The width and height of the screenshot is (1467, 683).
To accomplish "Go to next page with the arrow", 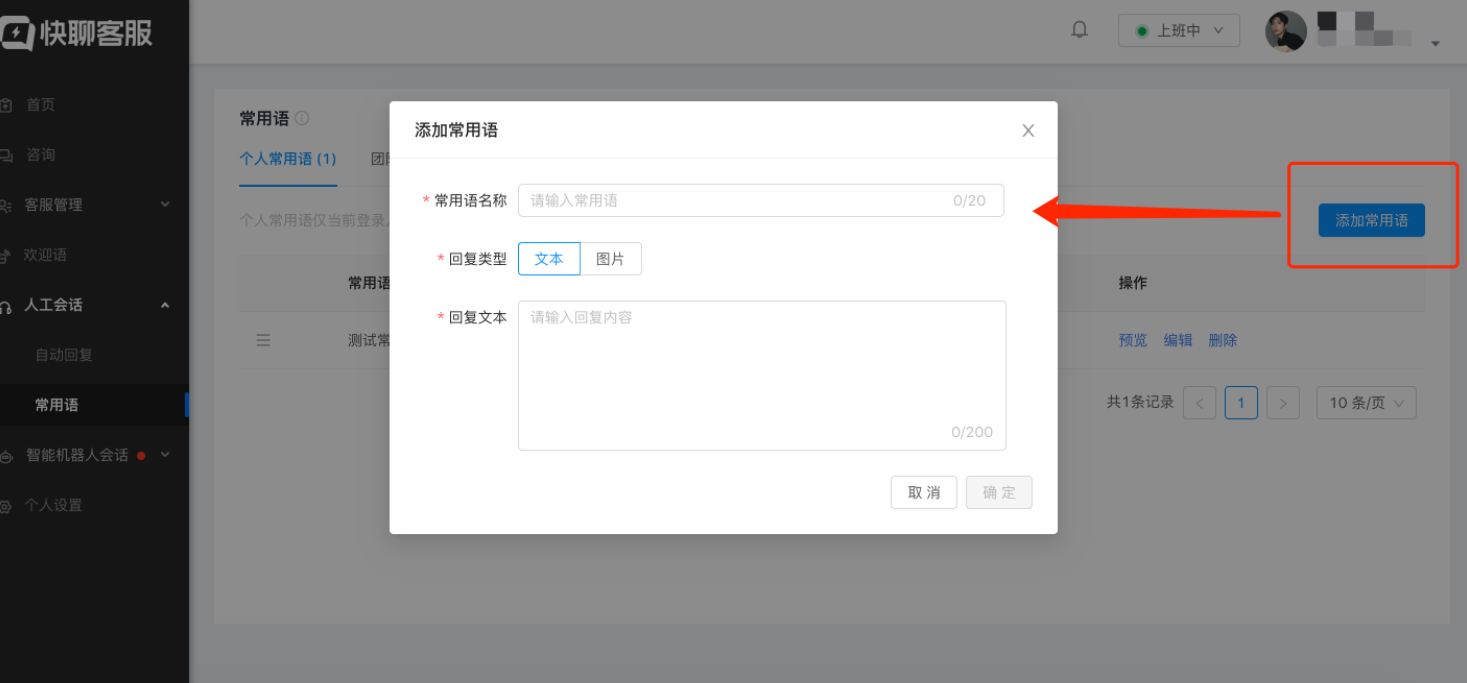I will coord(1283,402).
